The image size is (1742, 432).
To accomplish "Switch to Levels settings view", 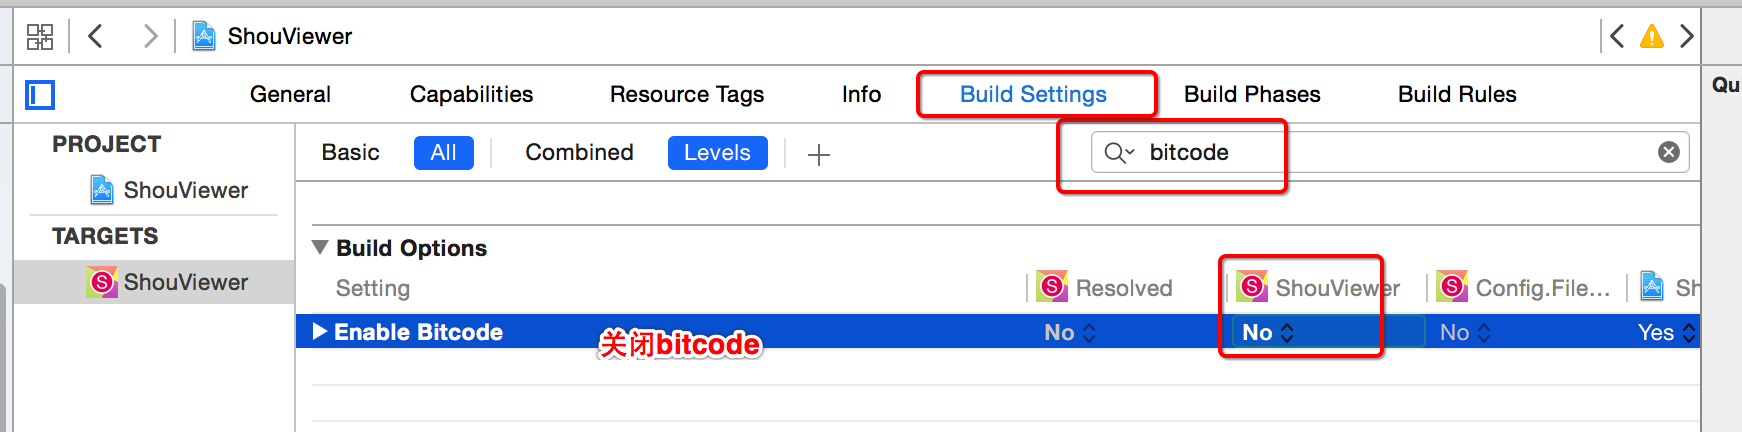I will tap(717, 153).
